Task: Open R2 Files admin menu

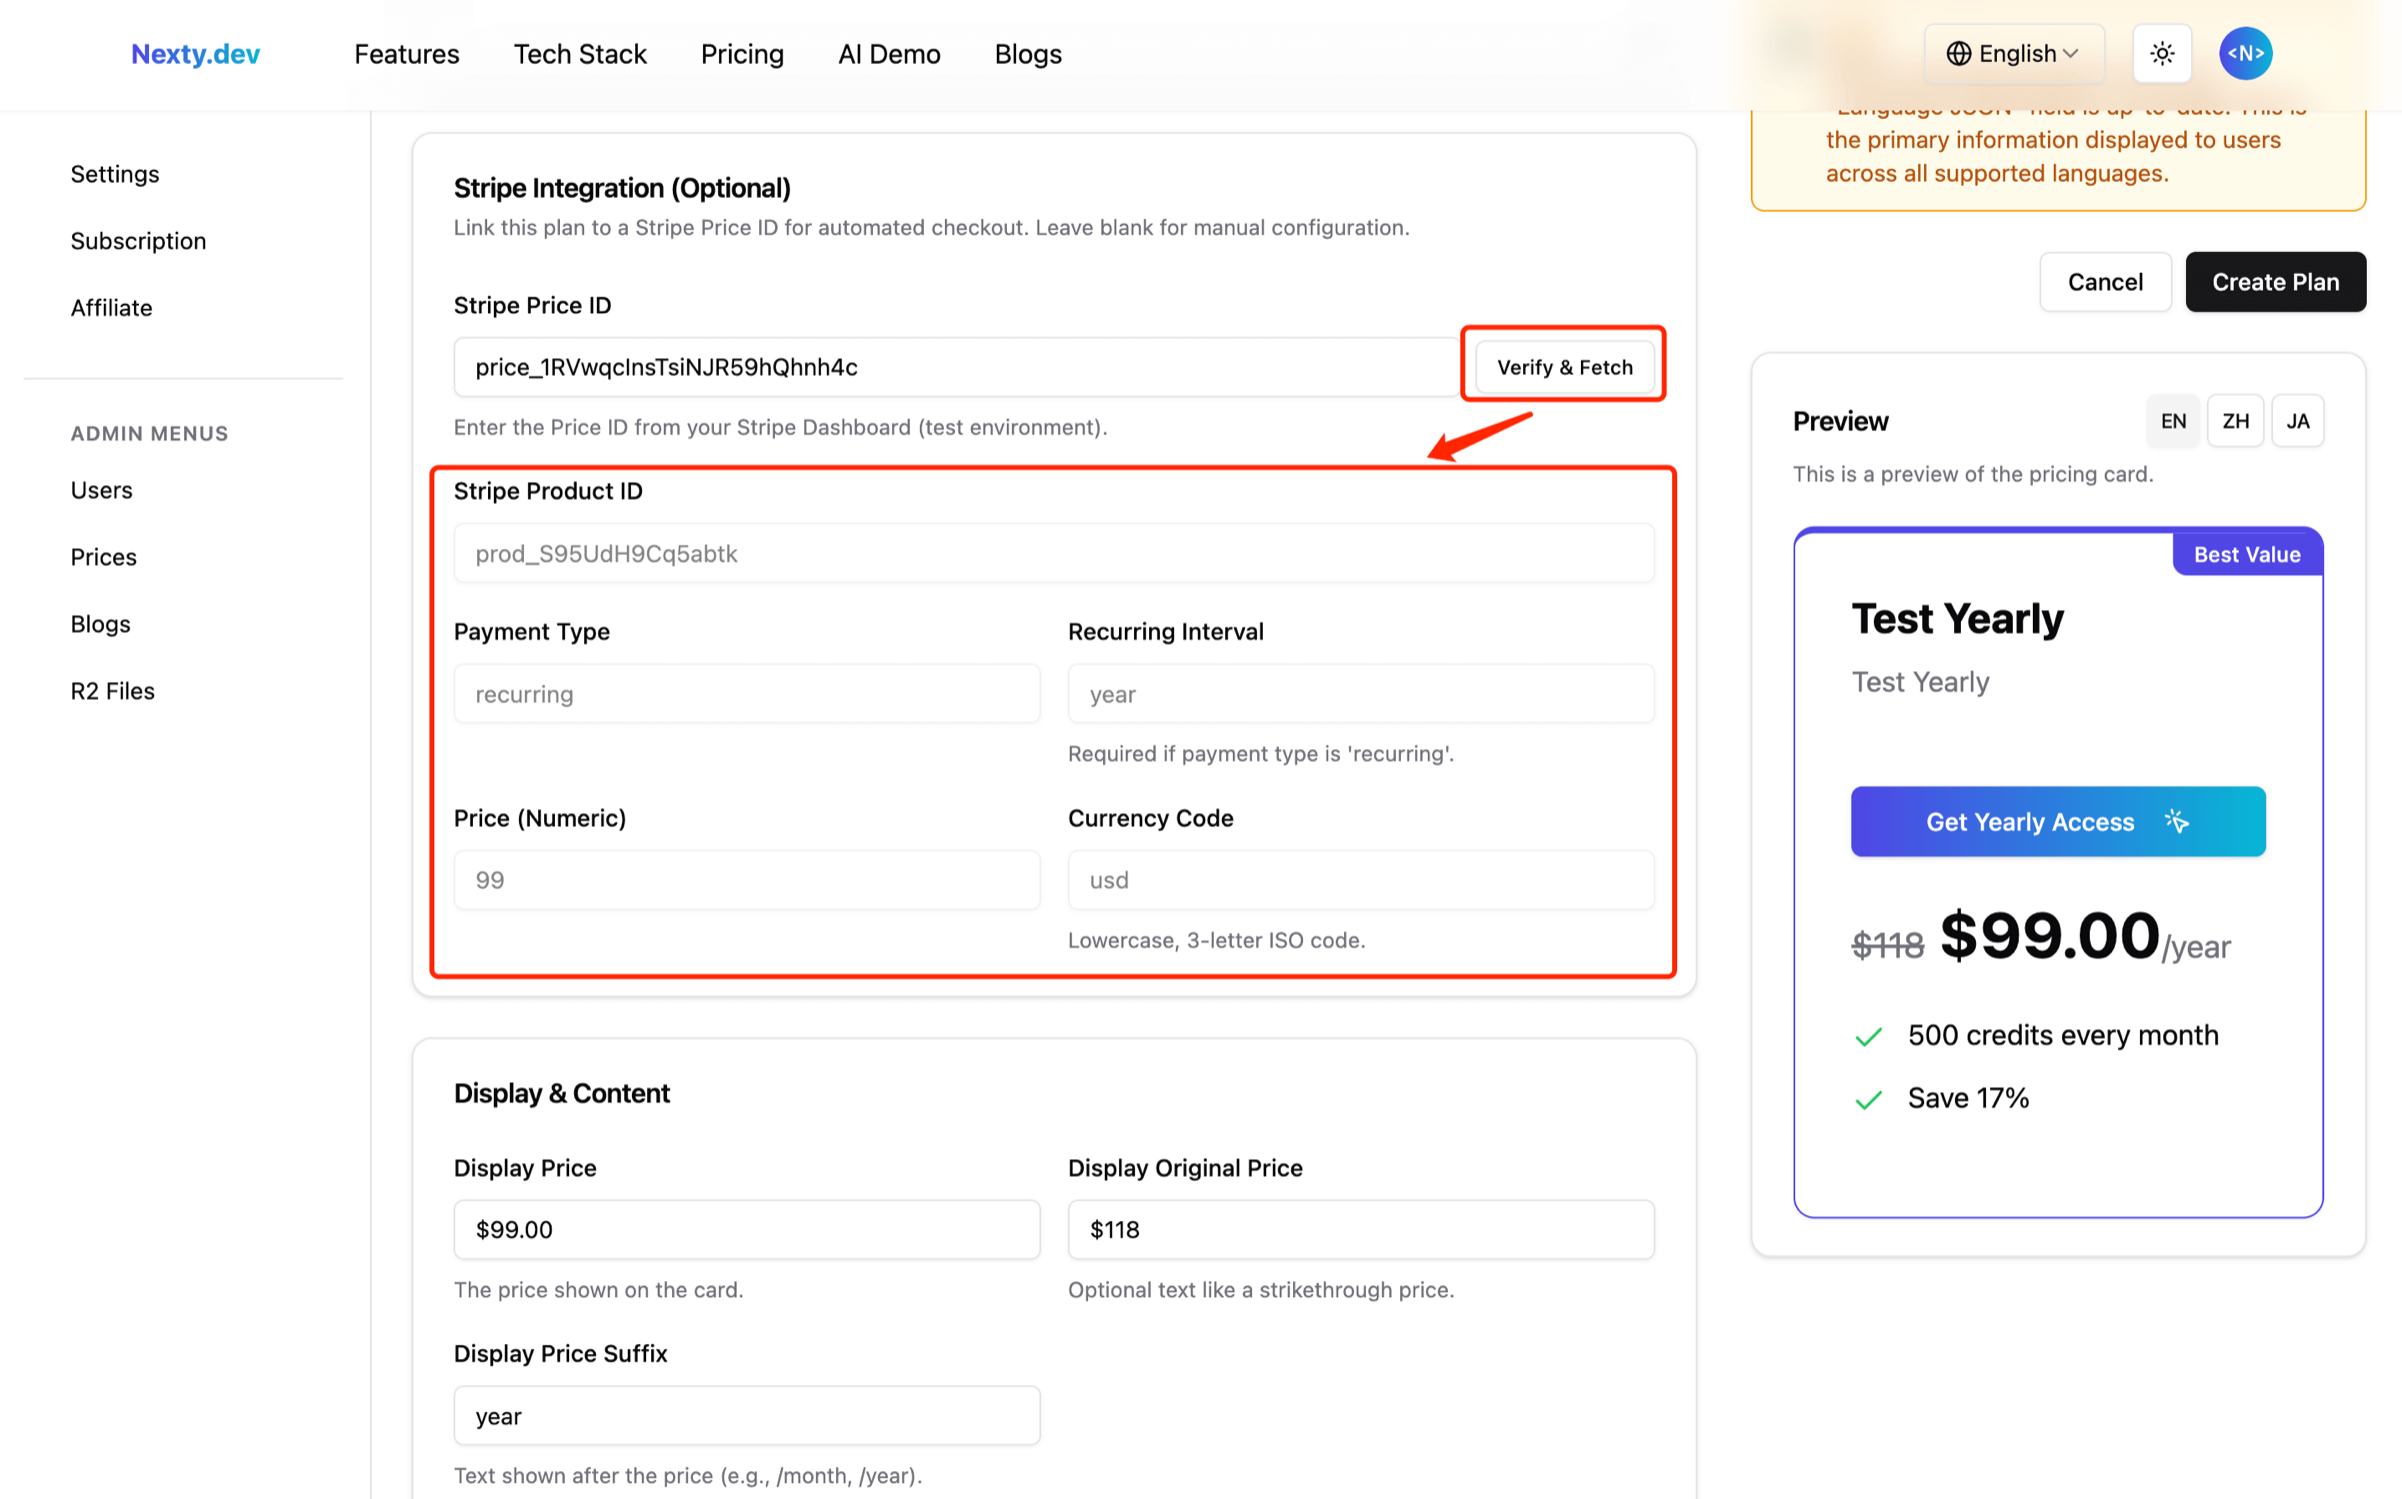Action: pyautogui.click(x=112, y=691)
